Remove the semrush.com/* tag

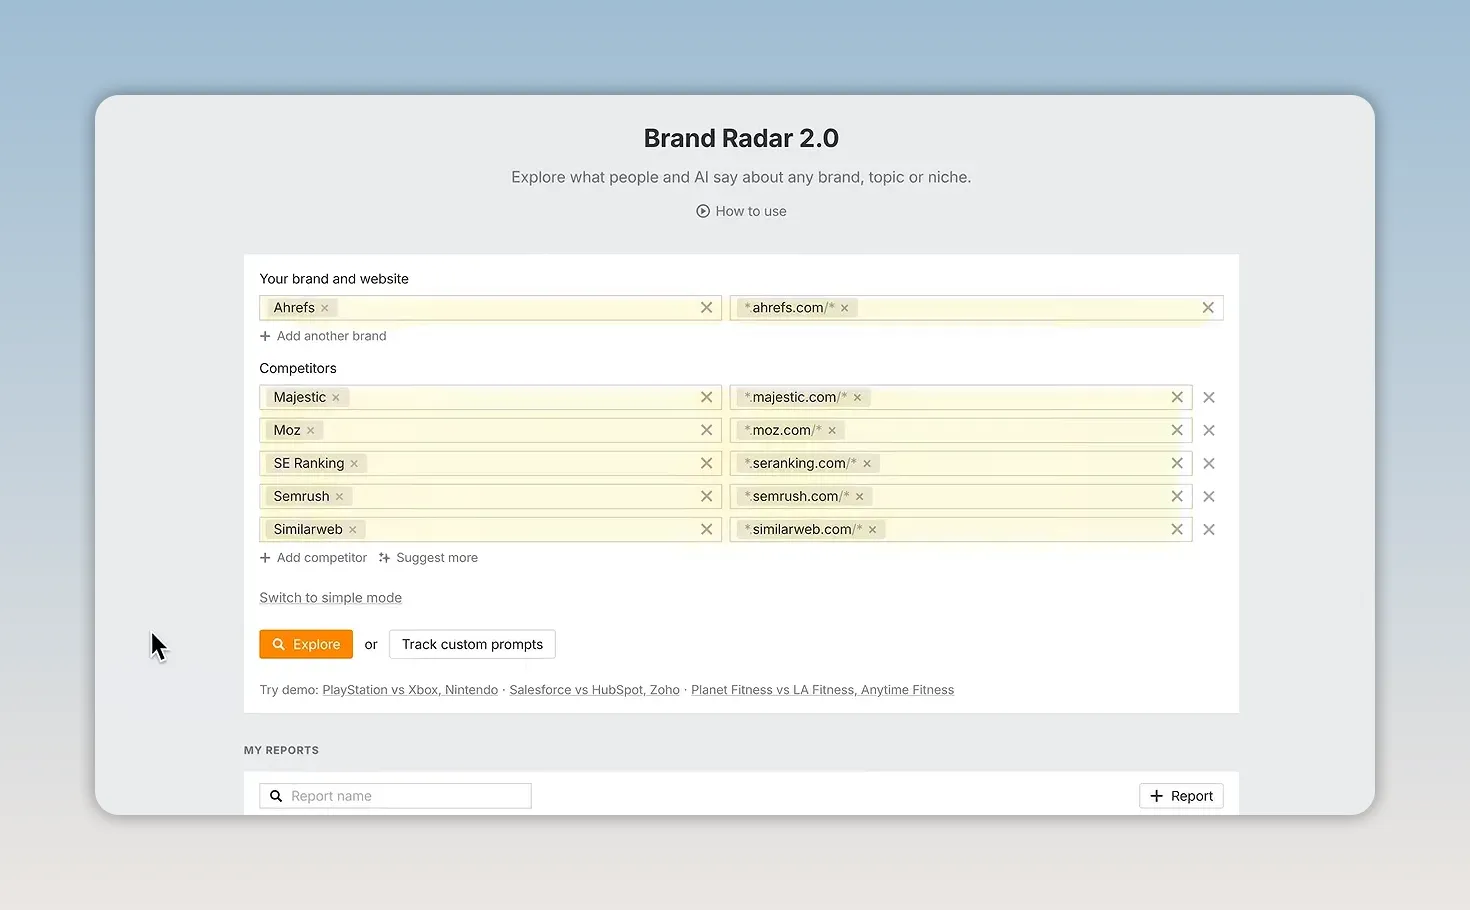pos(860,497)
